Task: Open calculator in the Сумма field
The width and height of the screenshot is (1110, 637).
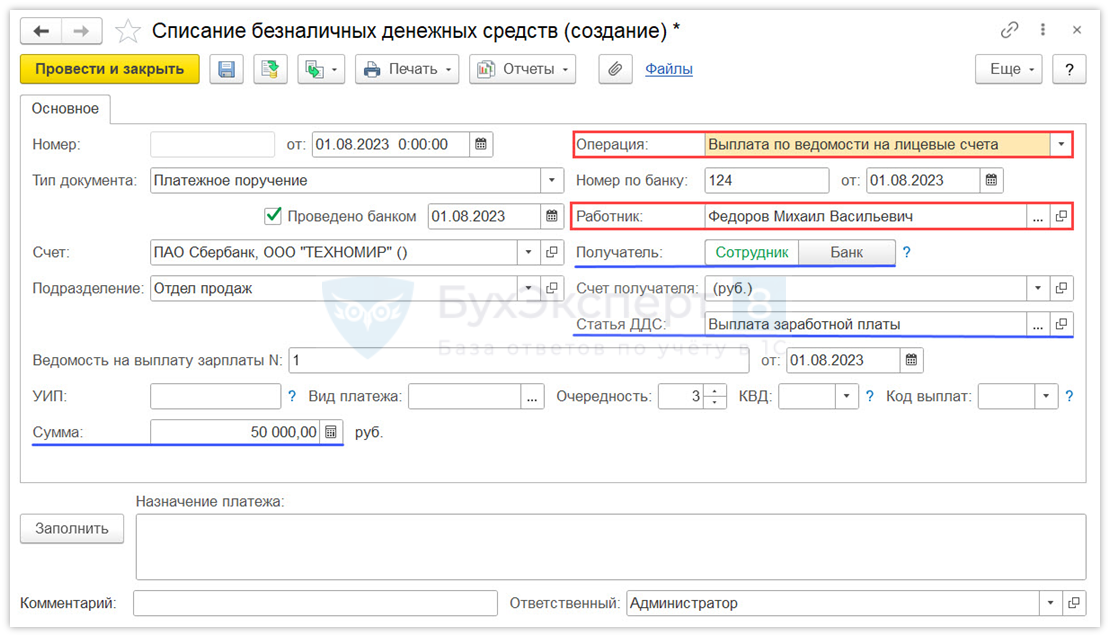Action: [331, 432]
